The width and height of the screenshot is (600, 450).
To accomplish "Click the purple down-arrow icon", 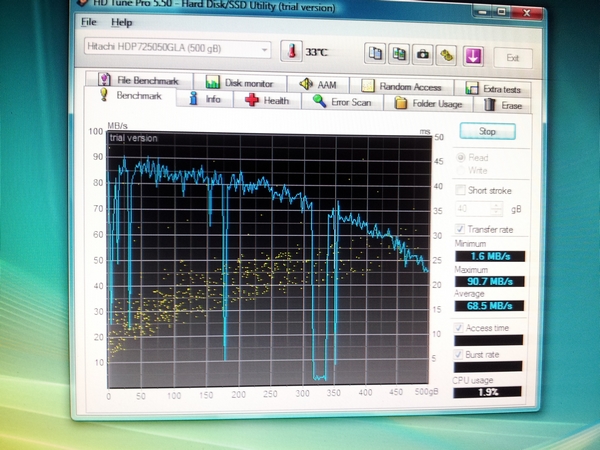I will [x=473, y=56].
